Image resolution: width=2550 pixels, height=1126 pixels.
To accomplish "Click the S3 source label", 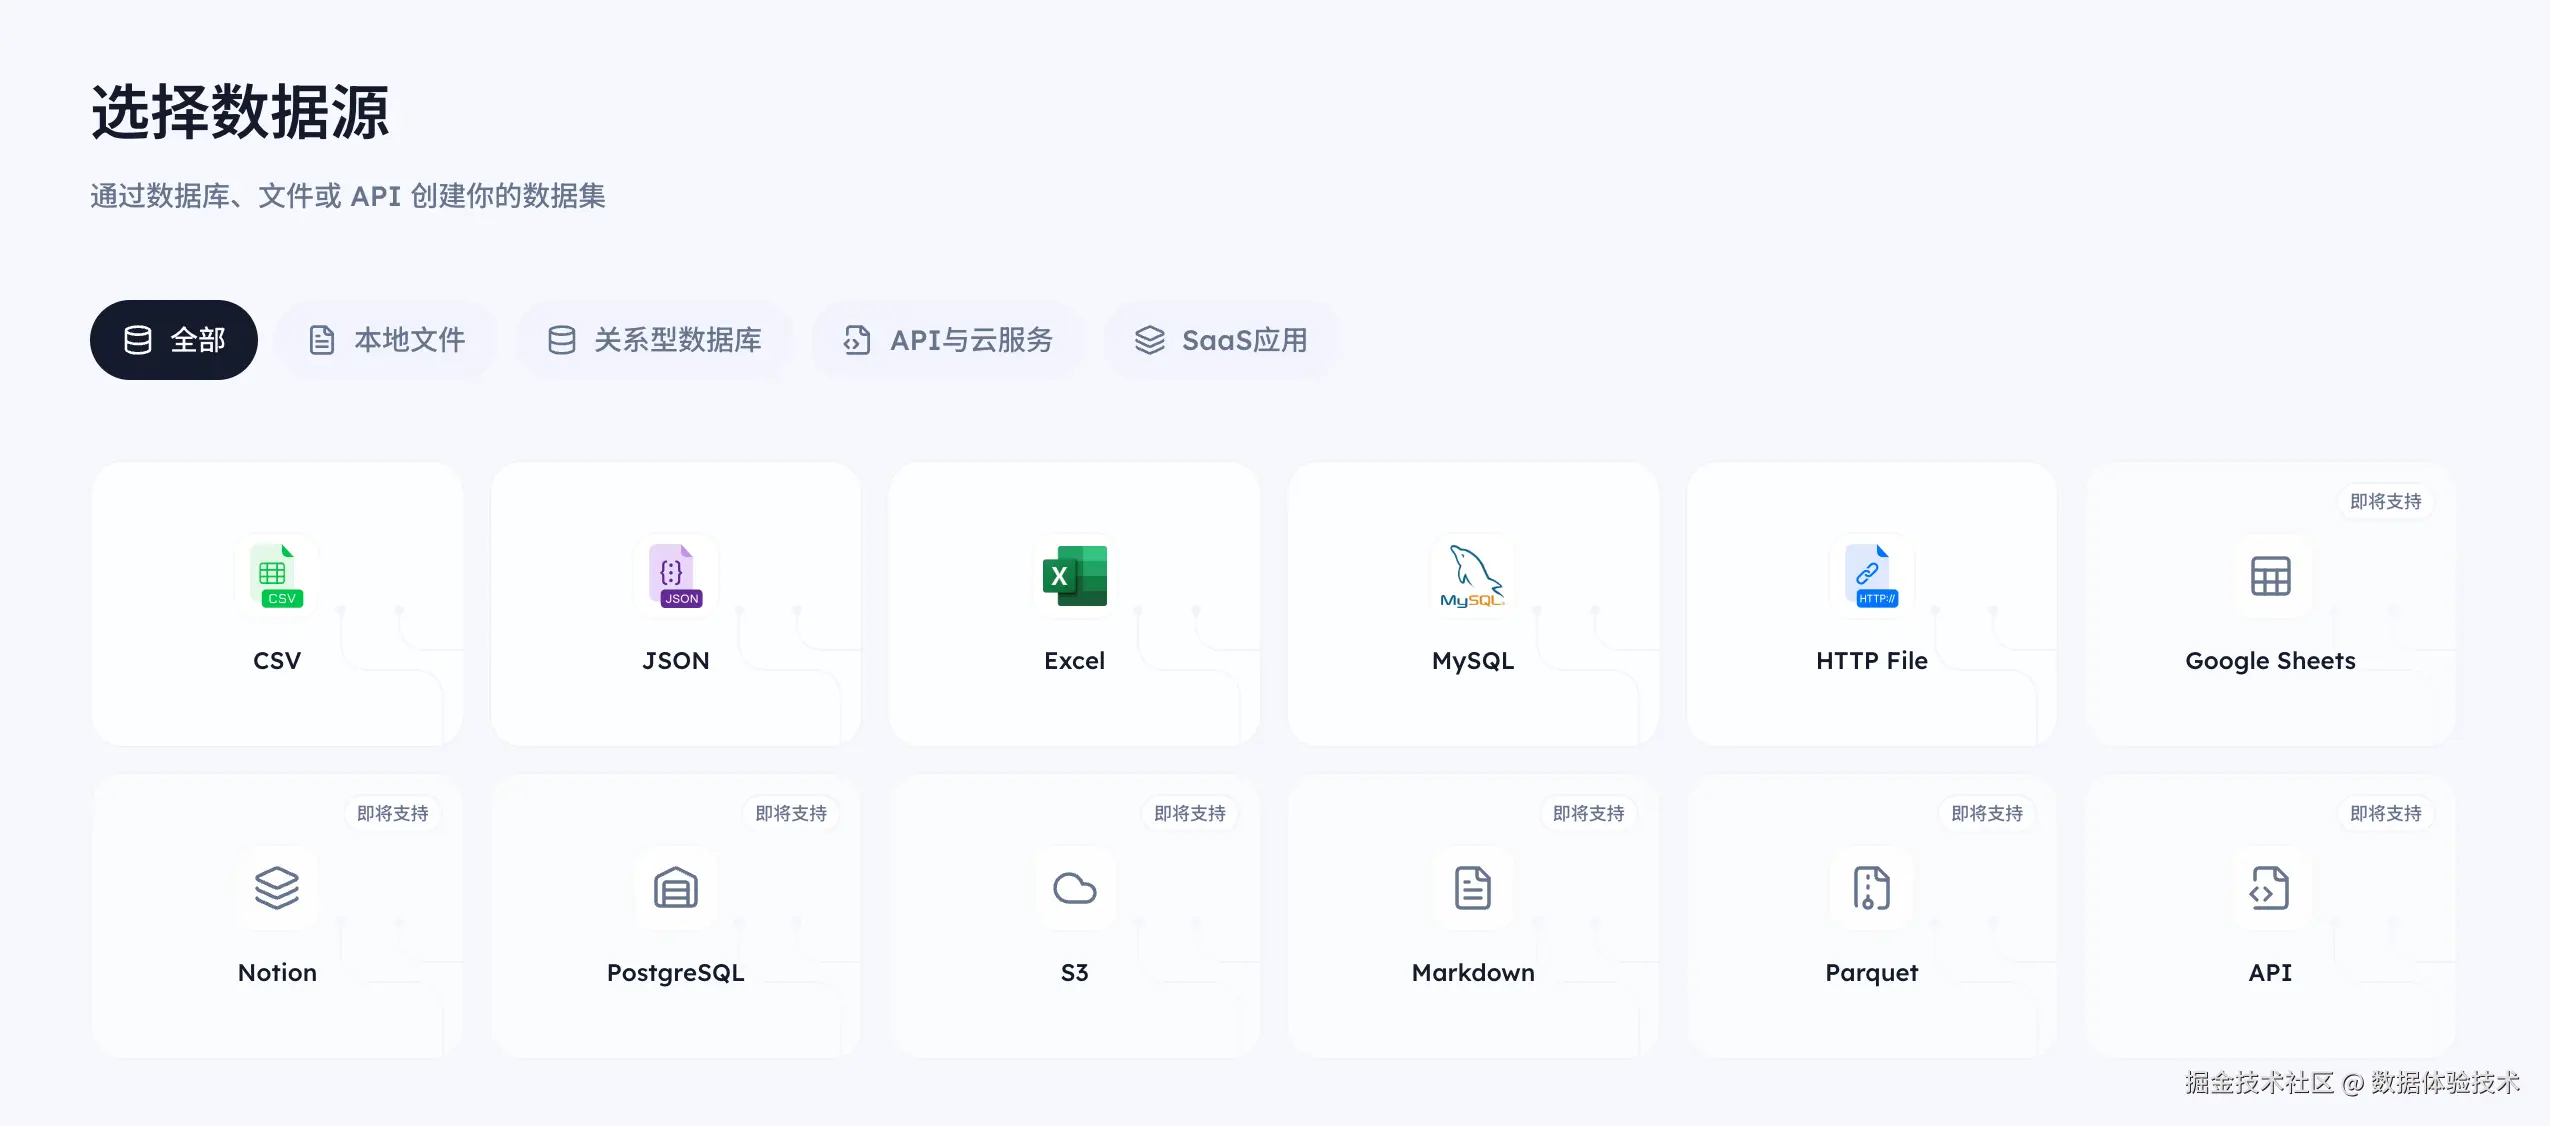I will click(x=1075, y=973).
